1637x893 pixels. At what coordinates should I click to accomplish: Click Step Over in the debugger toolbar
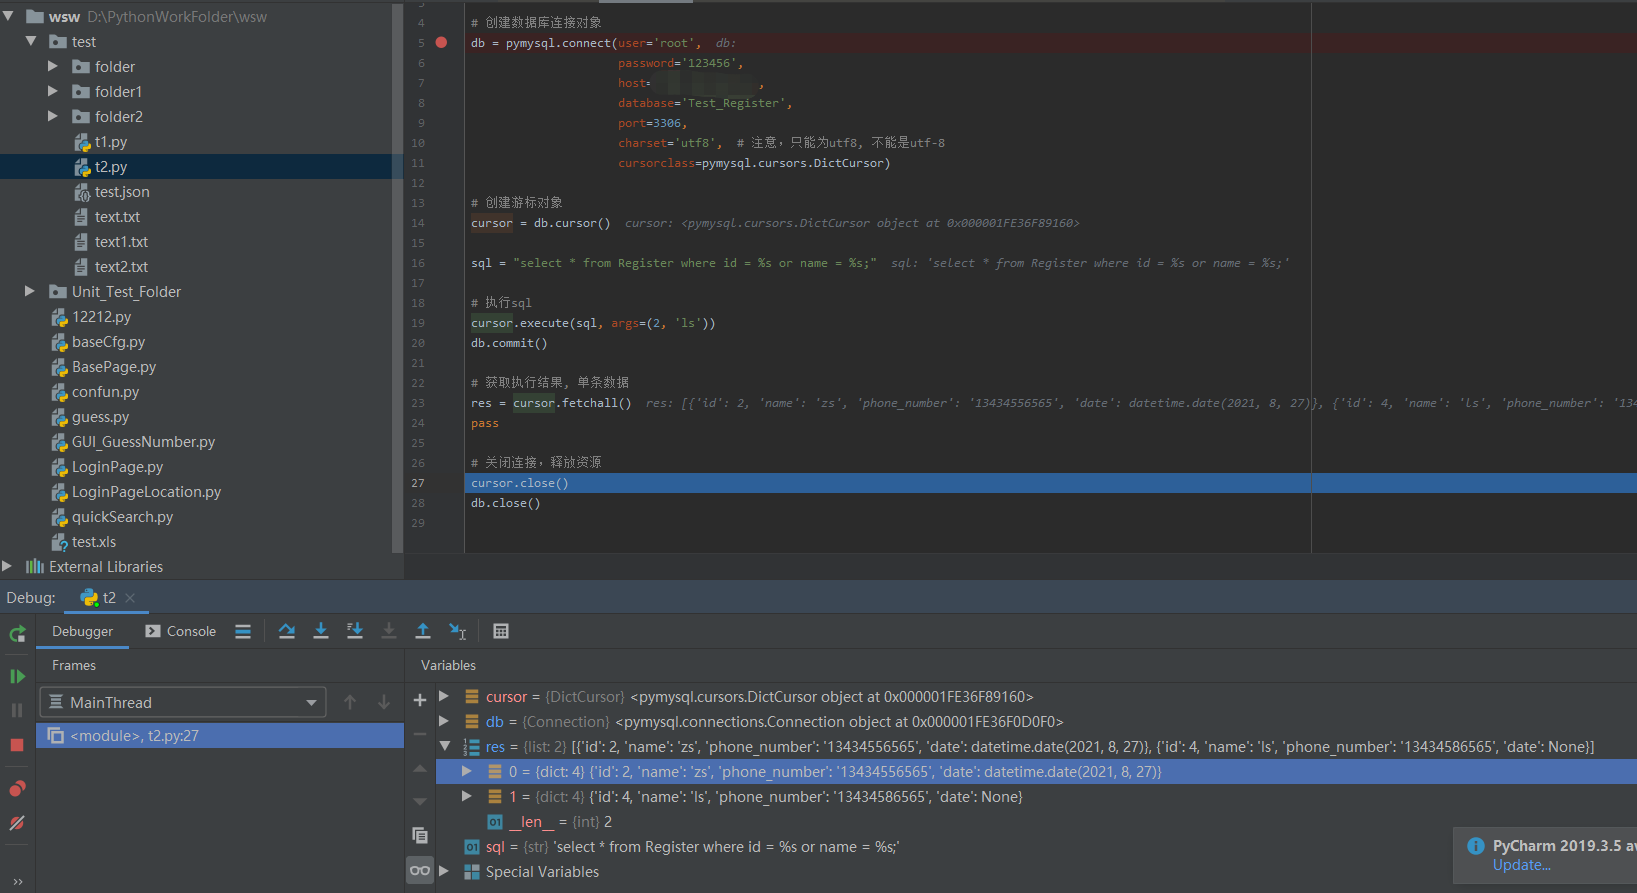(287, 631)
